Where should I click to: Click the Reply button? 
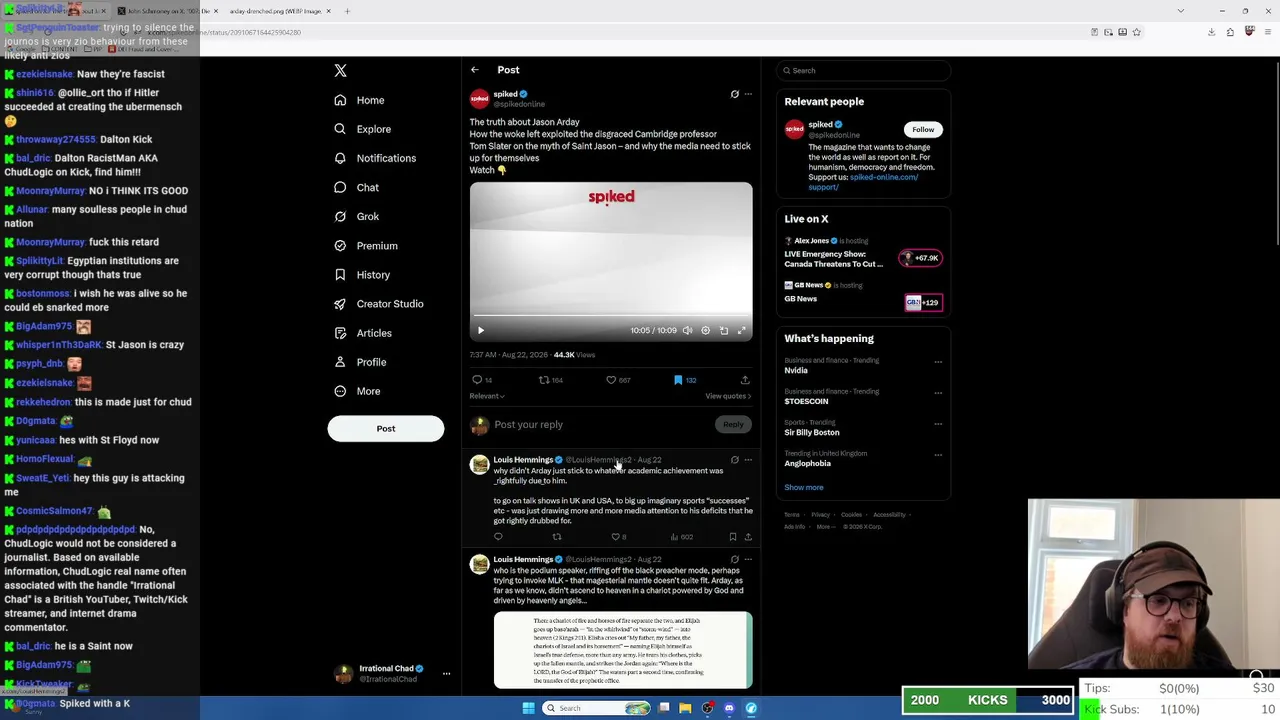(x=733, y=425)
